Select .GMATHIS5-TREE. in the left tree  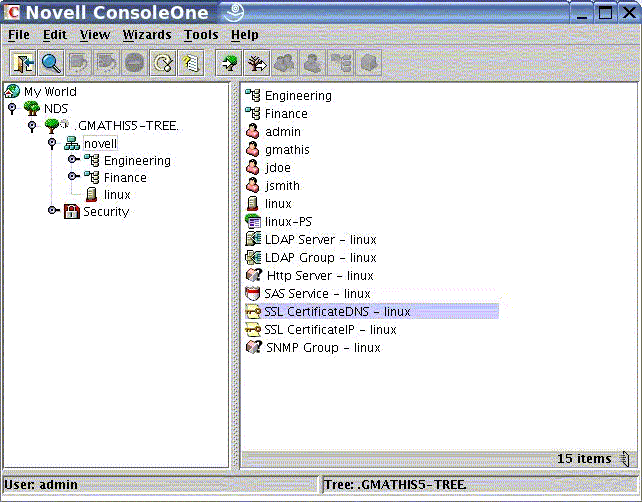tap(127, 126)
